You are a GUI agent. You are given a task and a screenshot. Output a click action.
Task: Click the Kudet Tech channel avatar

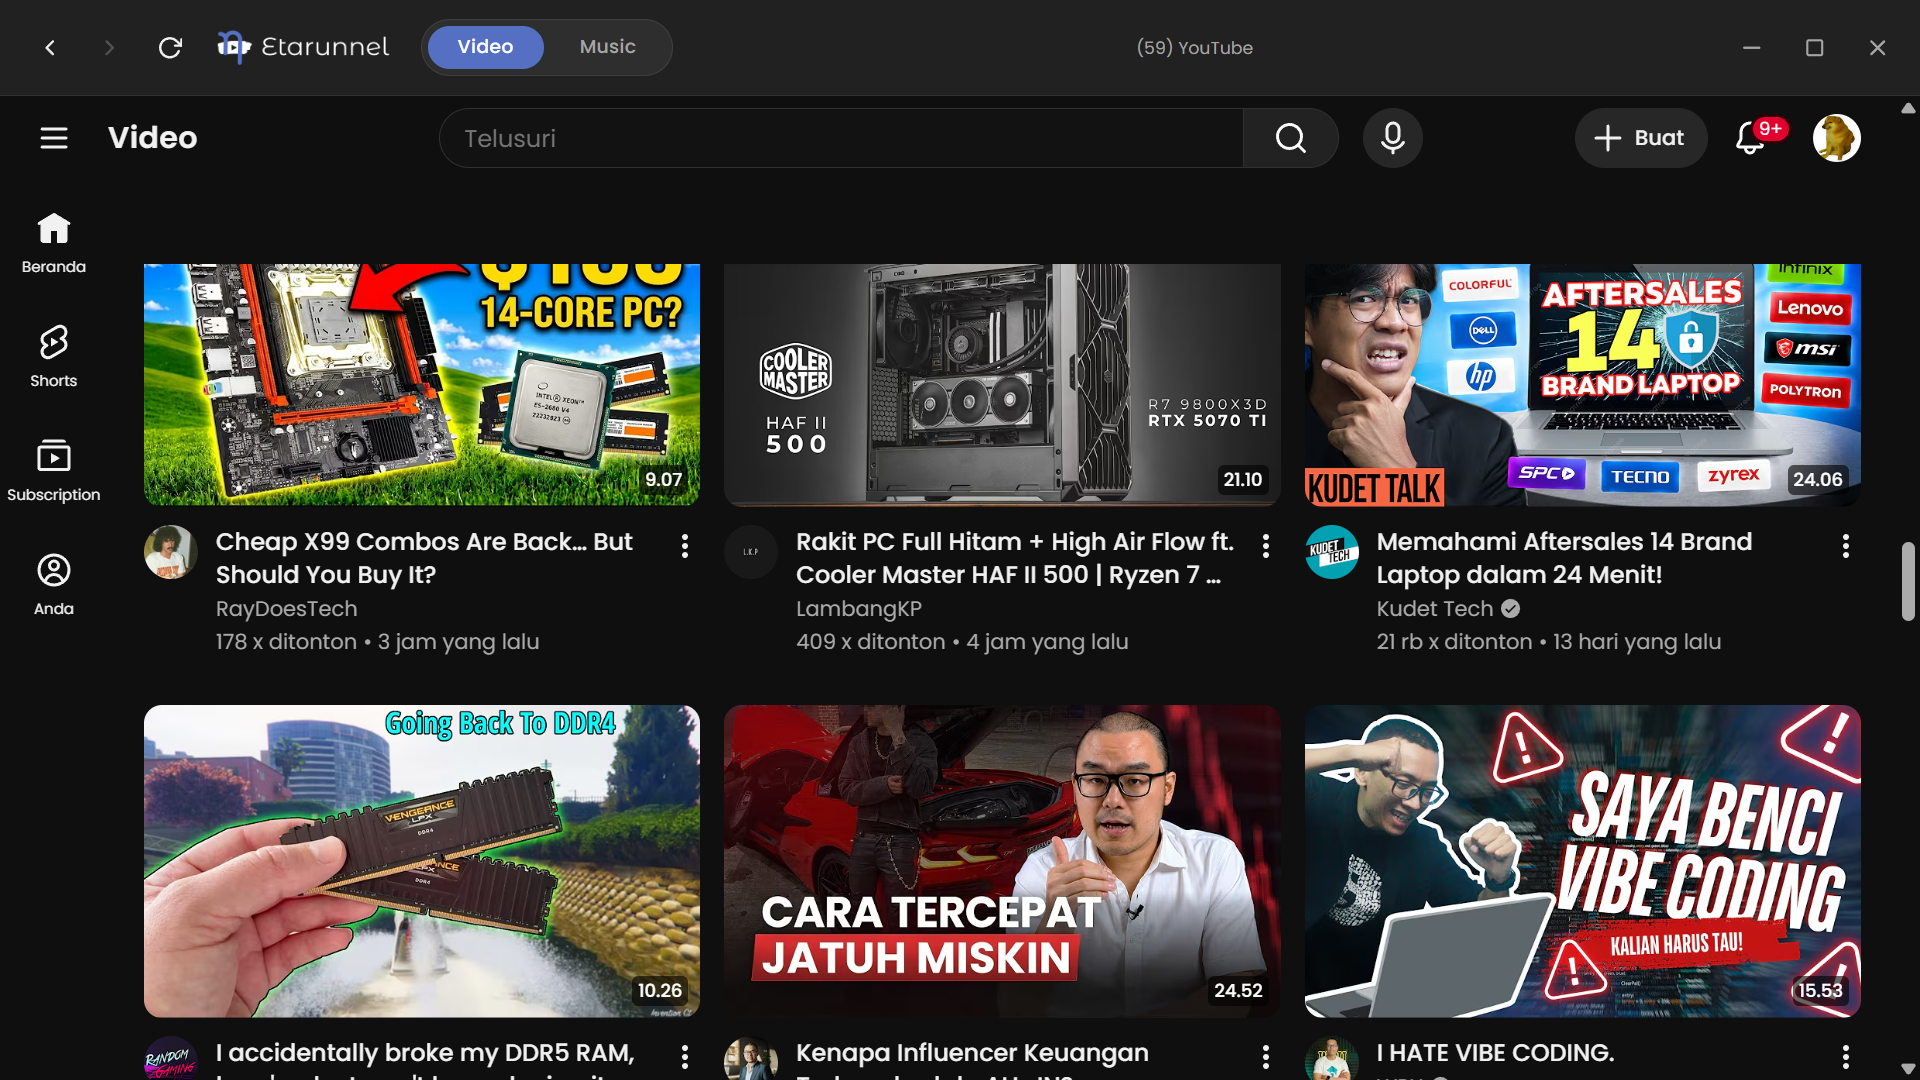(x=1331, y=552)
